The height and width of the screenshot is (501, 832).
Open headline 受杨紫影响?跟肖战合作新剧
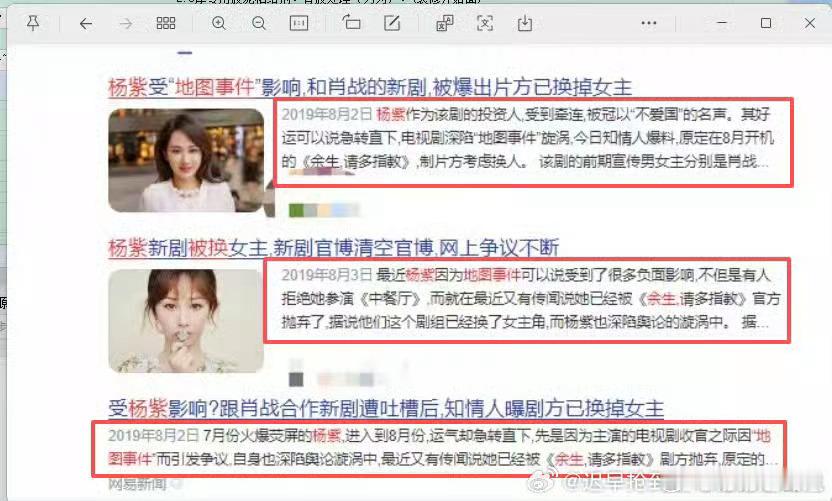pos(386,409)
